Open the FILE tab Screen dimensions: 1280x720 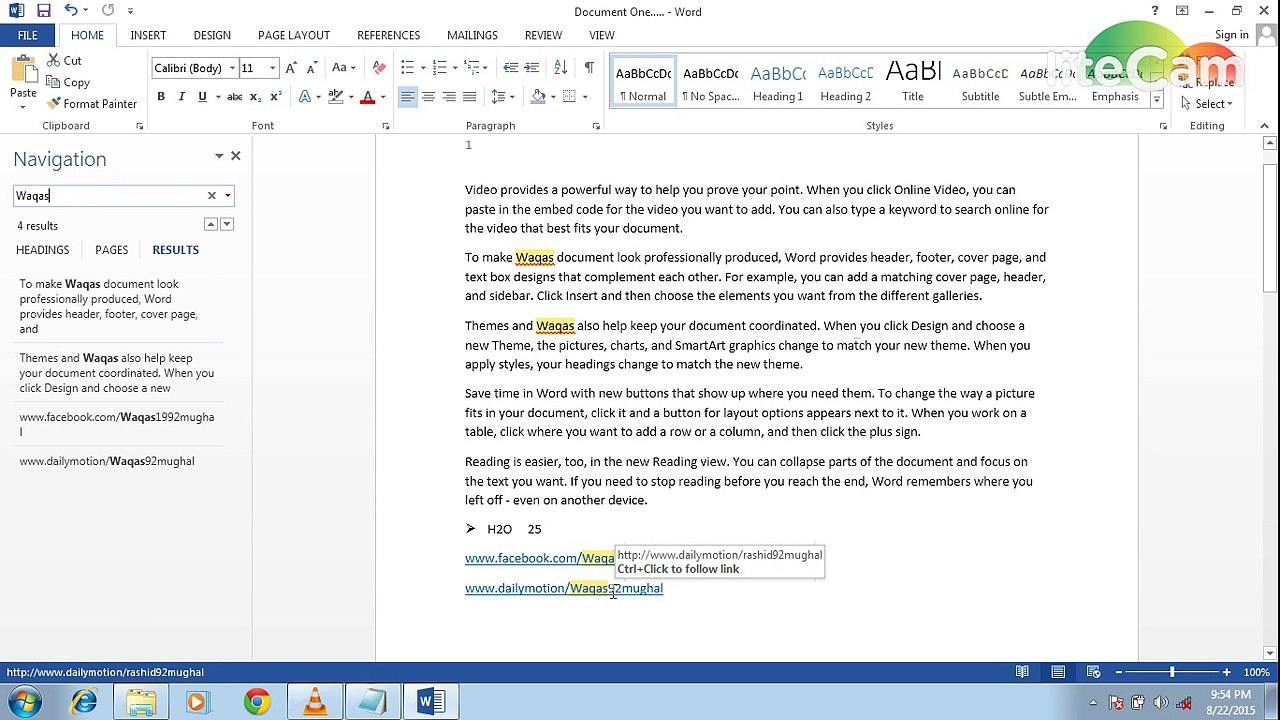click(28, 35)
